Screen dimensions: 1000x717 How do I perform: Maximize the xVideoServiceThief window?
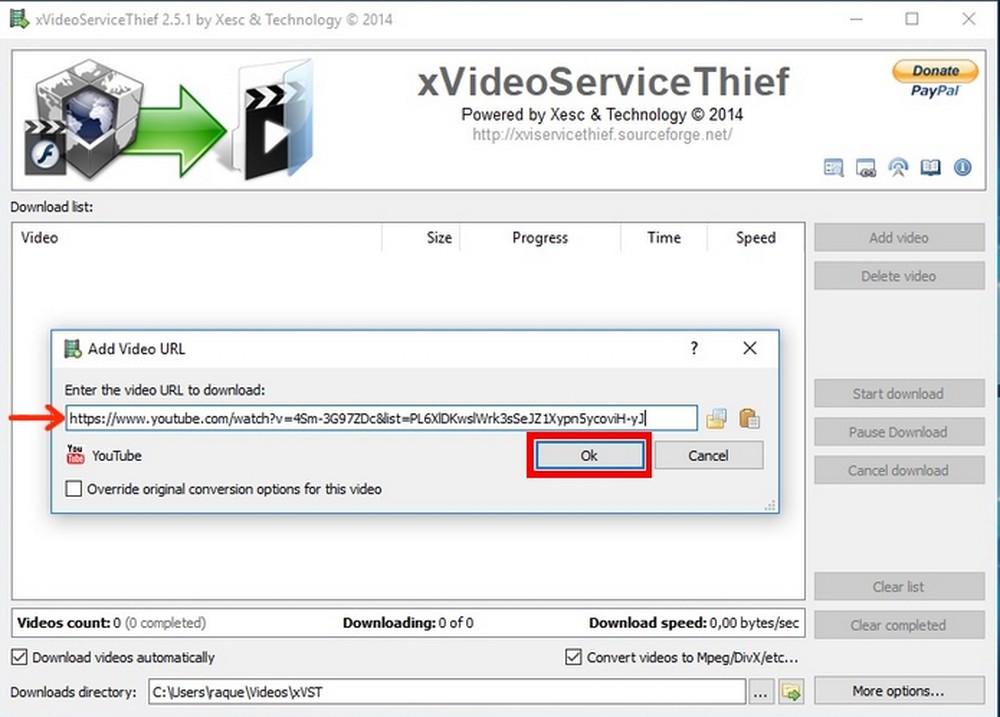click(912, 19)
